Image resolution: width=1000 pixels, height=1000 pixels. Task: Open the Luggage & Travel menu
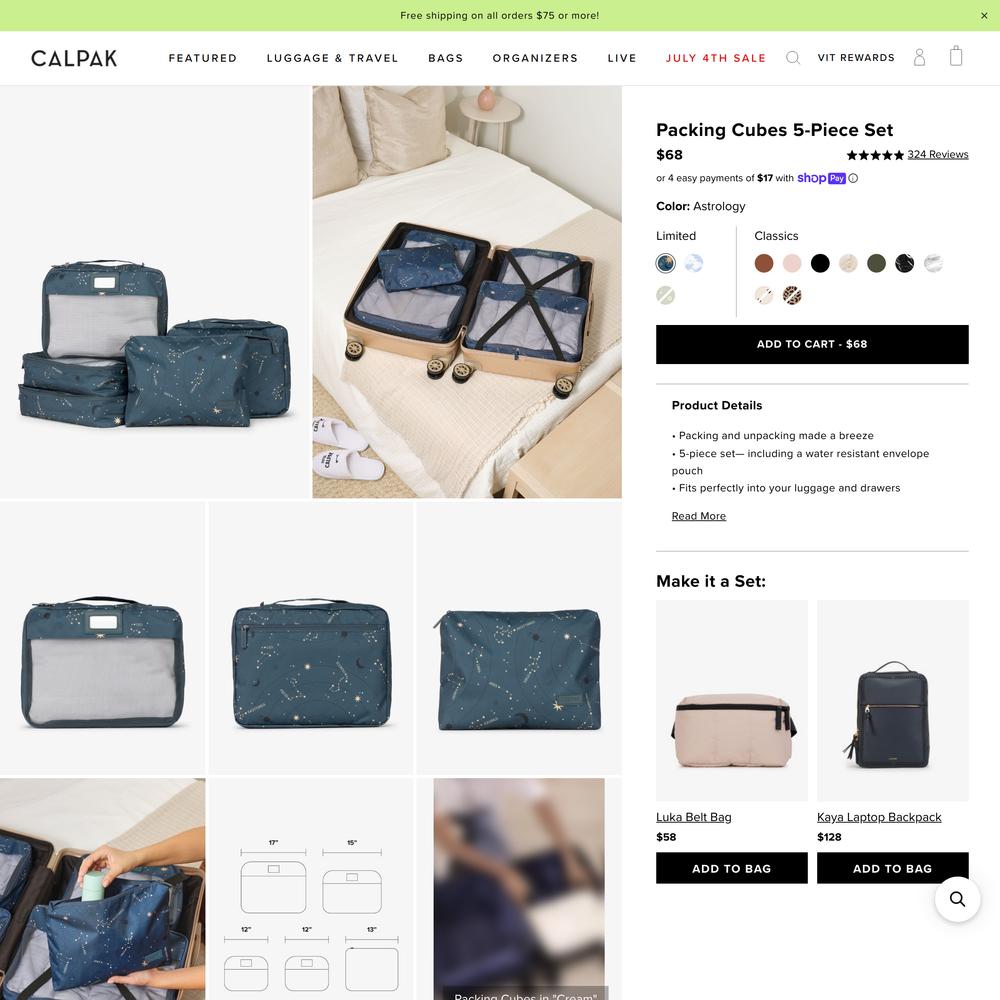[332, 58]
